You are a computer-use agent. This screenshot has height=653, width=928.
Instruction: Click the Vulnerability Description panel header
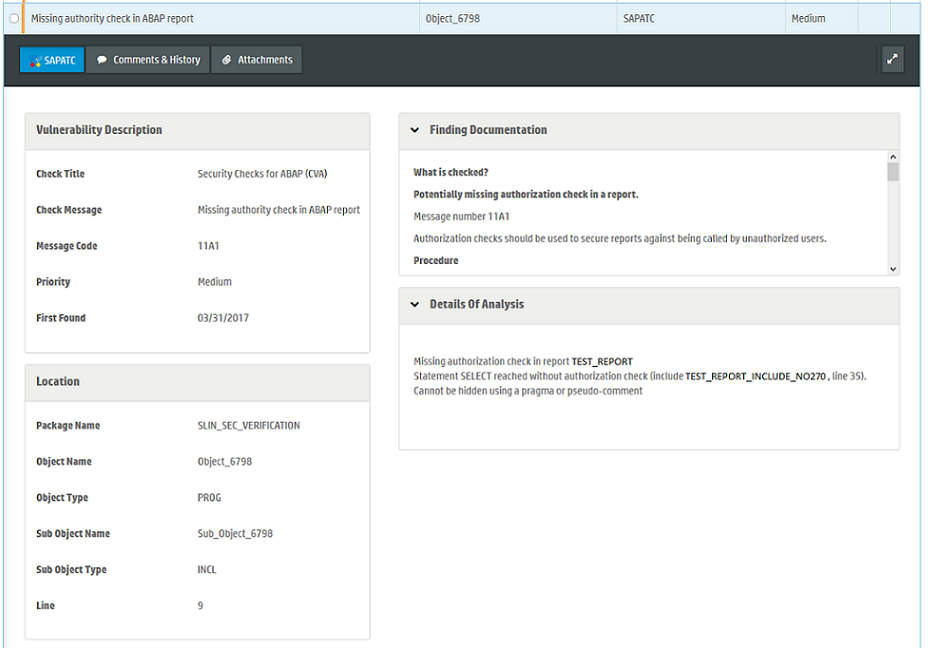pos(99,130)
